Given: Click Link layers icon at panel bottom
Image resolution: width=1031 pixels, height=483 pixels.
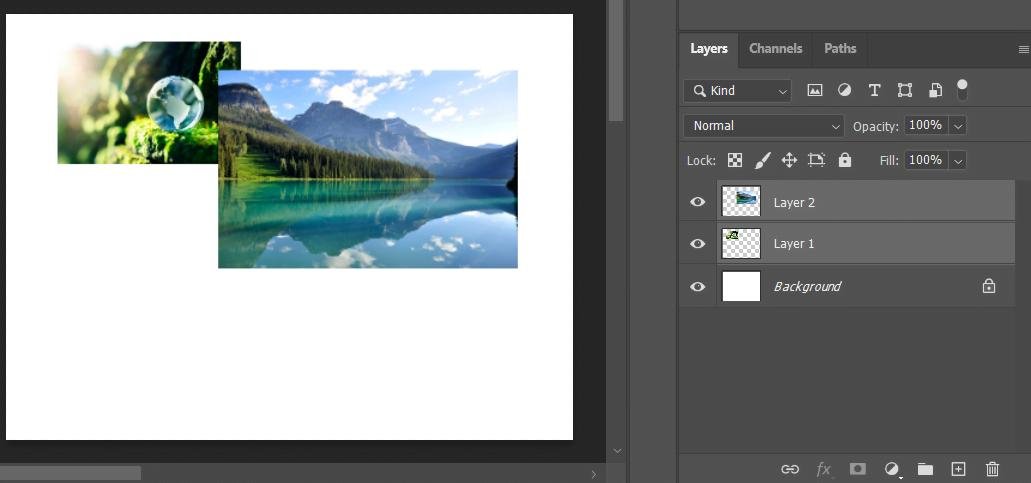Looking at the screenshot, I should (x=789, y=469).
